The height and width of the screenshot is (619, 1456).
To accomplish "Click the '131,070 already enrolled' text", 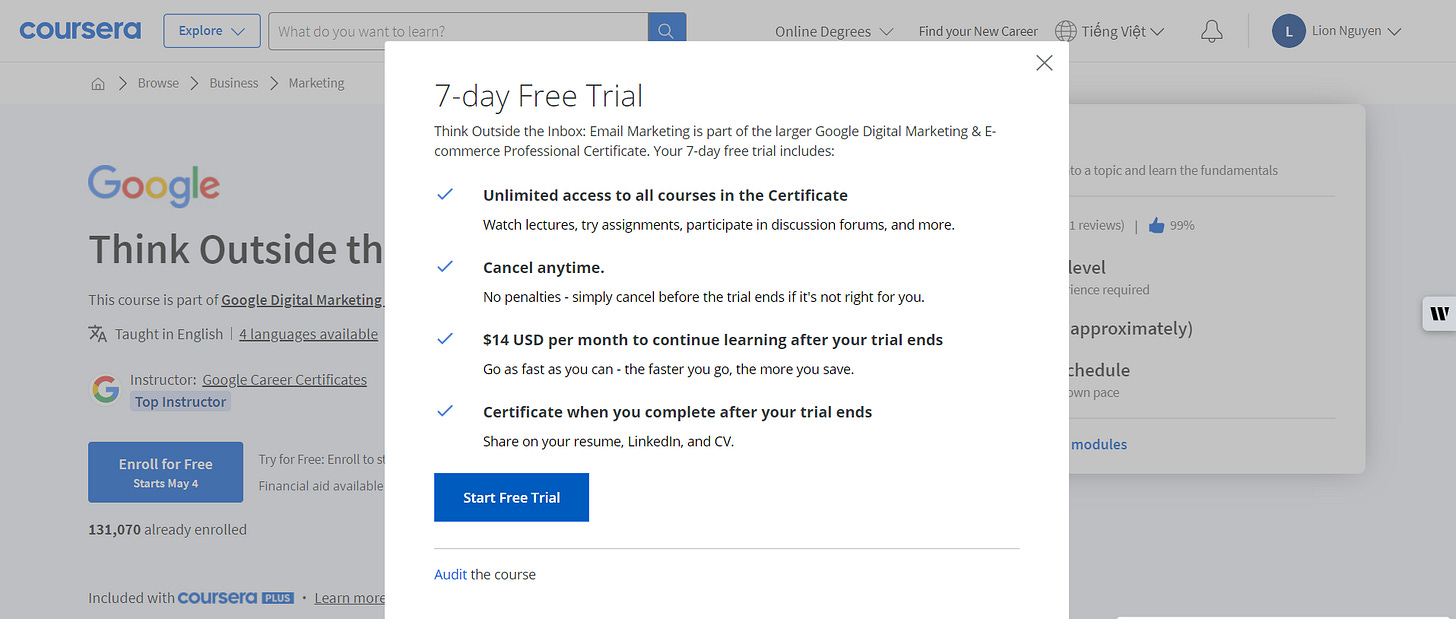I will click(x=167, y=530).
